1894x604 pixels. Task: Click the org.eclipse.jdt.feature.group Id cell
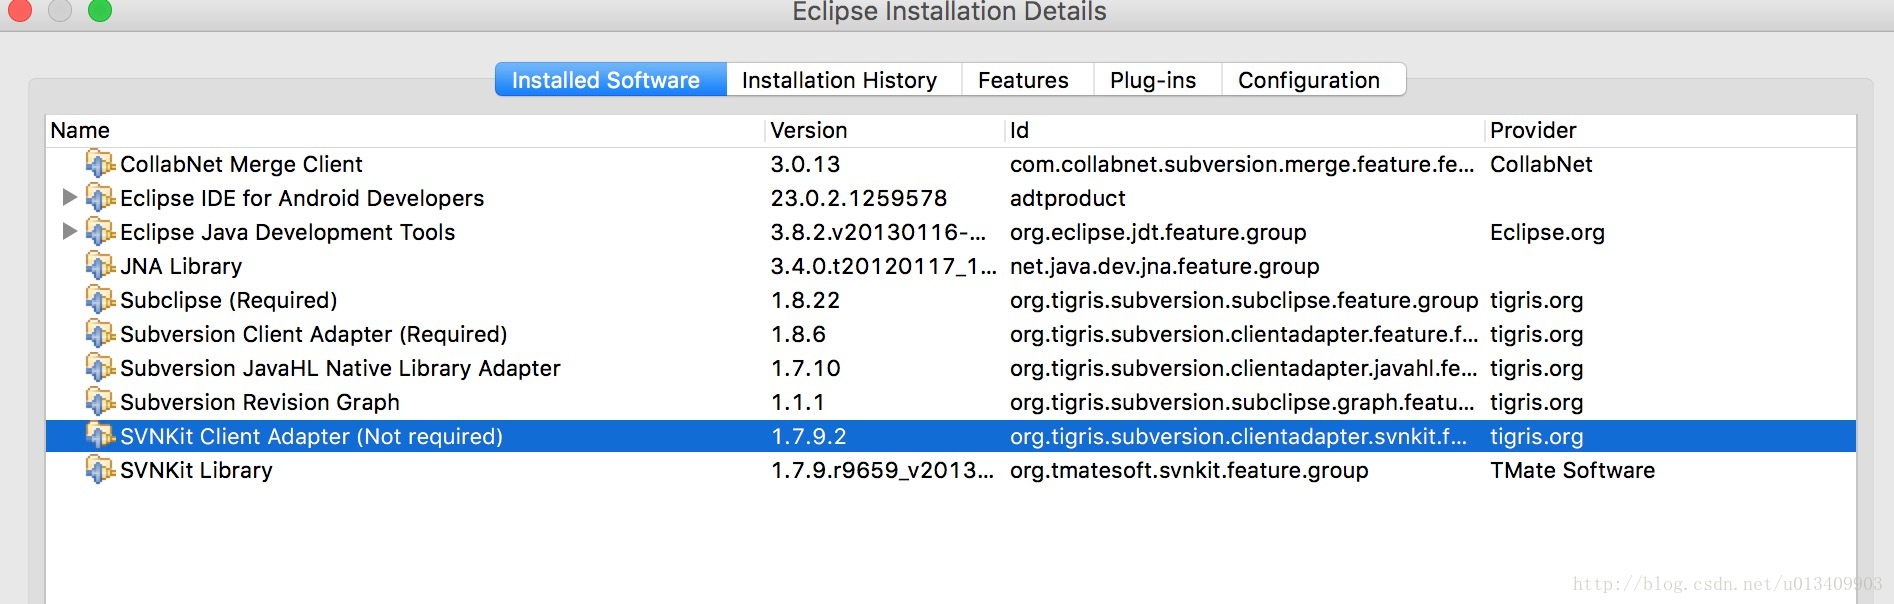(x=1158, y=232)
